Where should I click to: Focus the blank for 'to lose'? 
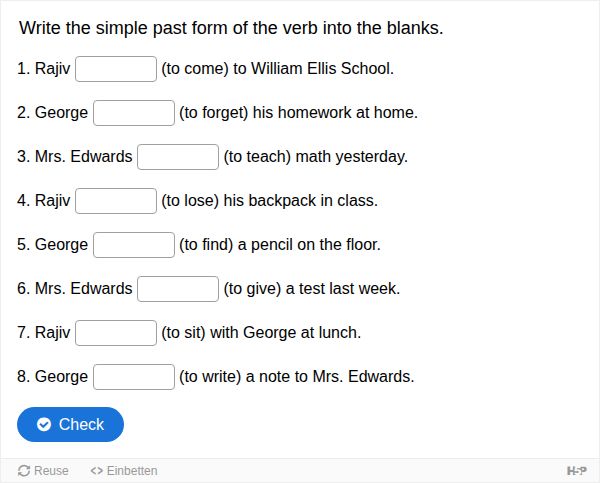[x=116, y=201]
